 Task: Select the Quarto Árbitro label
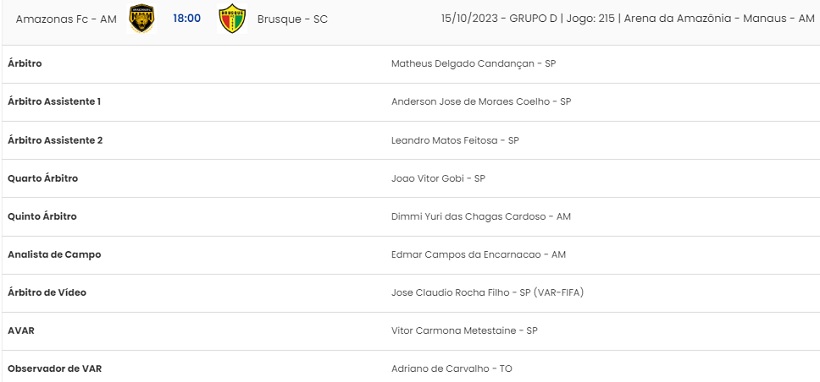[42, 178]
